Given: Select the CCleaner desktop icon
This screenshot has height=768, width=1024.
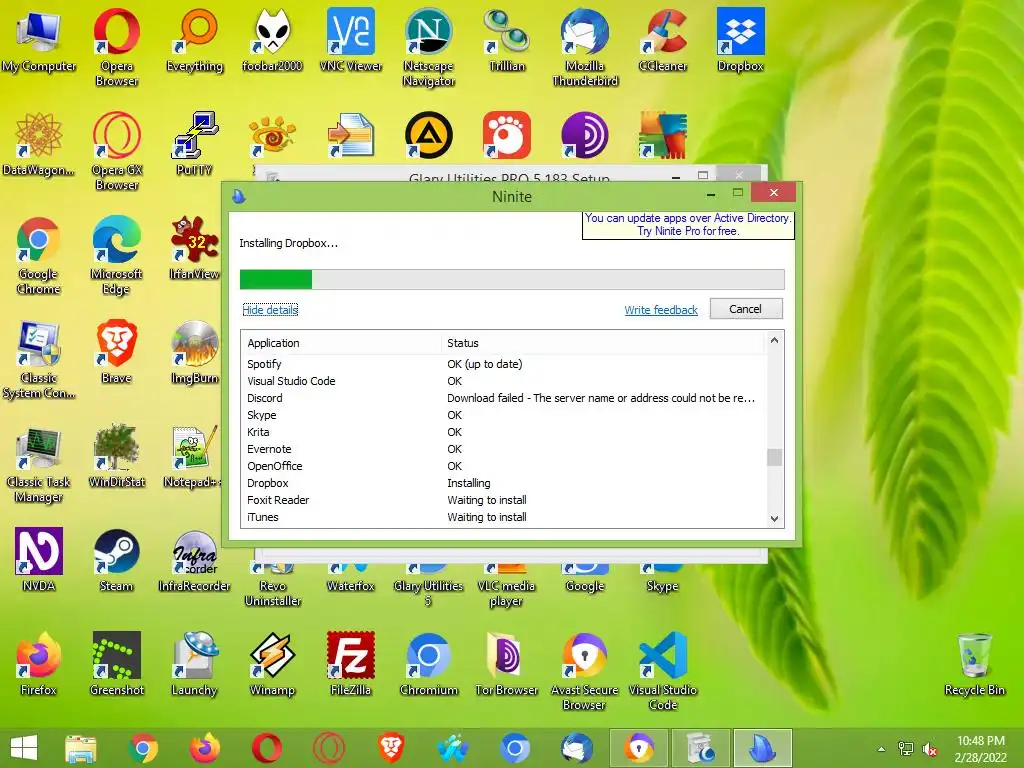Looking at the screenshot, I should [x=663, y=41].
